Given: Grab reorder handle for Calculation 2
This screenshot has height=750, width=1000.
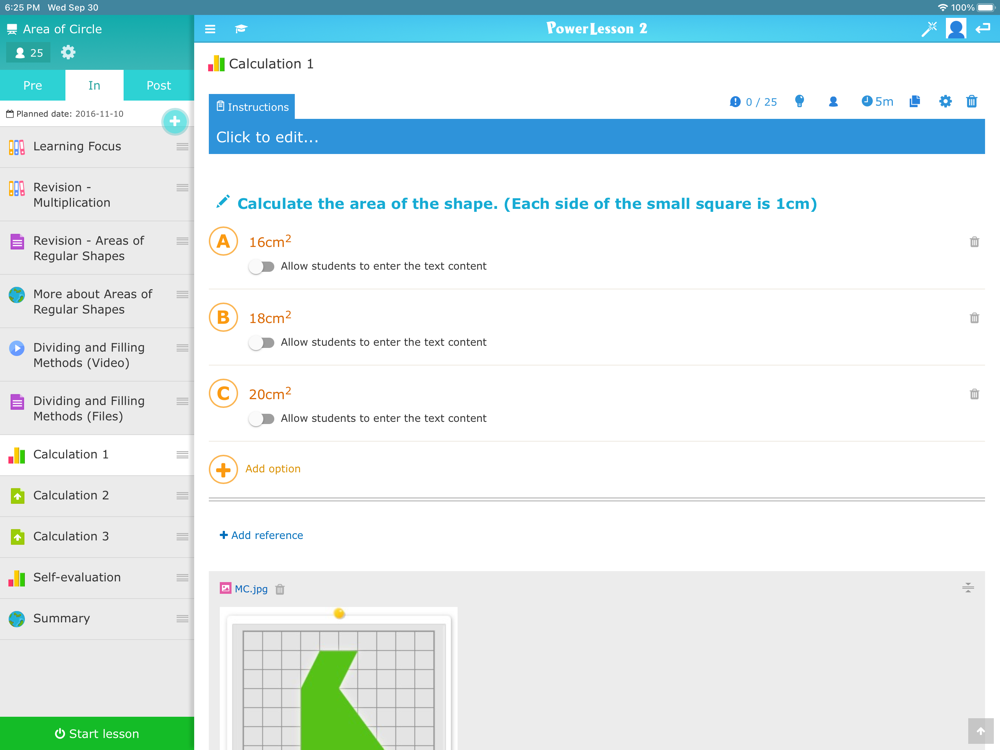Looking at the screenshot, I should 182,496.
